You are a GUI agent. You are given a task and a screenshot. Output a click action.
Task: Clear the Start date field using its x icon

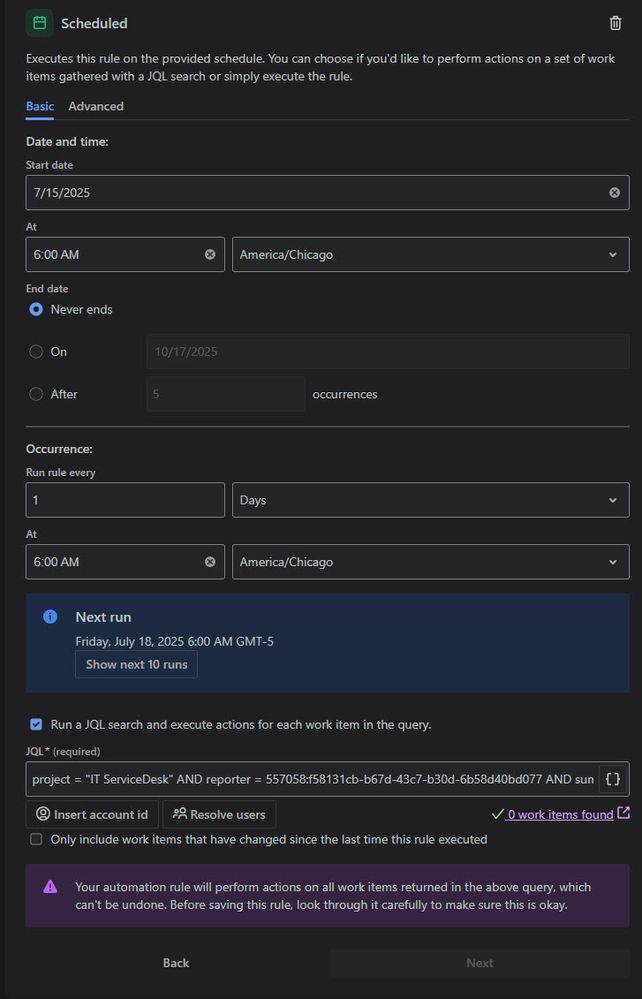click(x=613, y=192)
